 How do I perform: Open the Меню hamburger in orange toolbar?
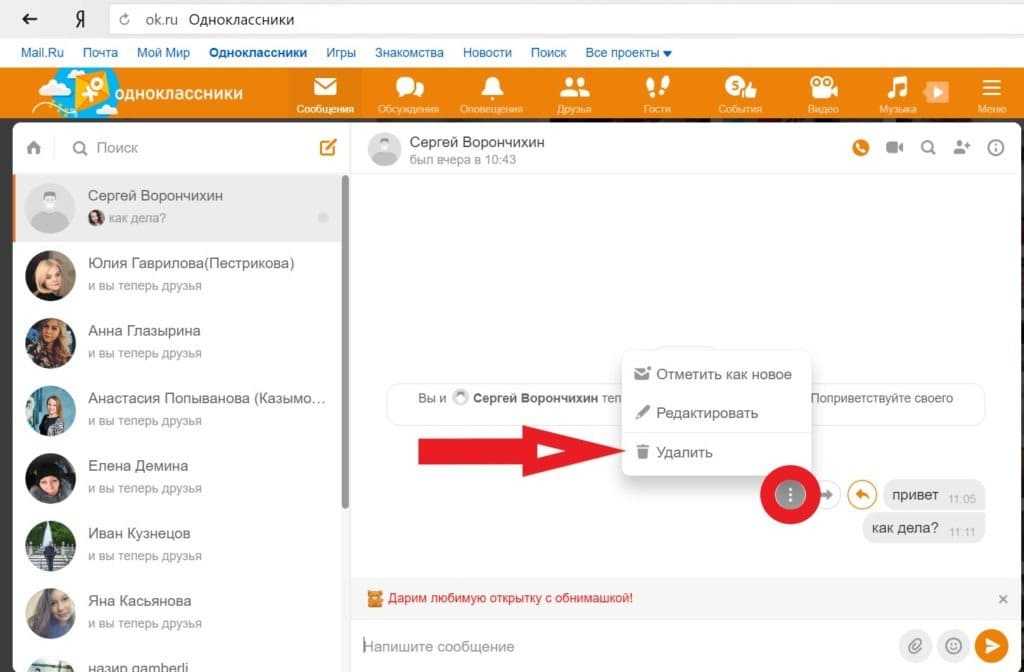[x=991, y=93]
